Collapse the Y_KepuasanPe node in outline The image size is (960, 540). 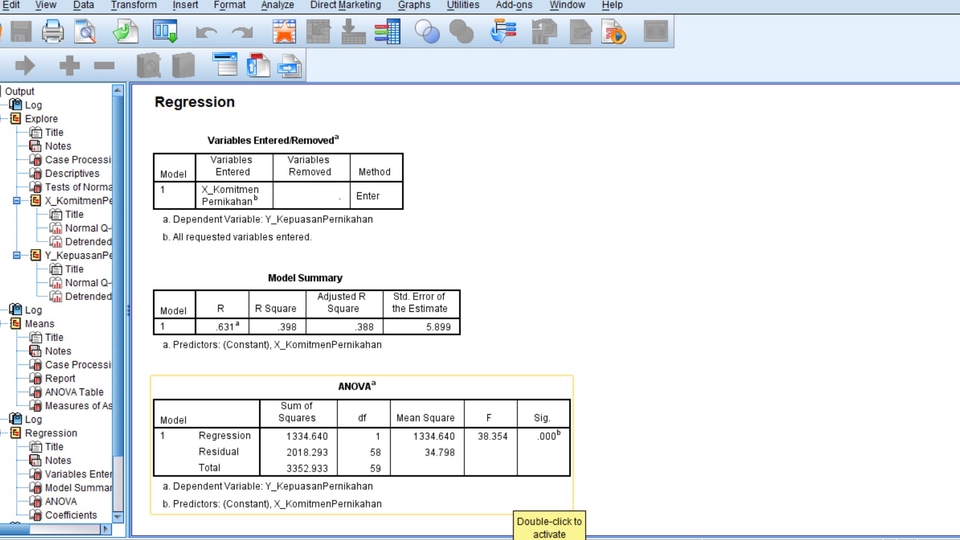pos(17,255)
